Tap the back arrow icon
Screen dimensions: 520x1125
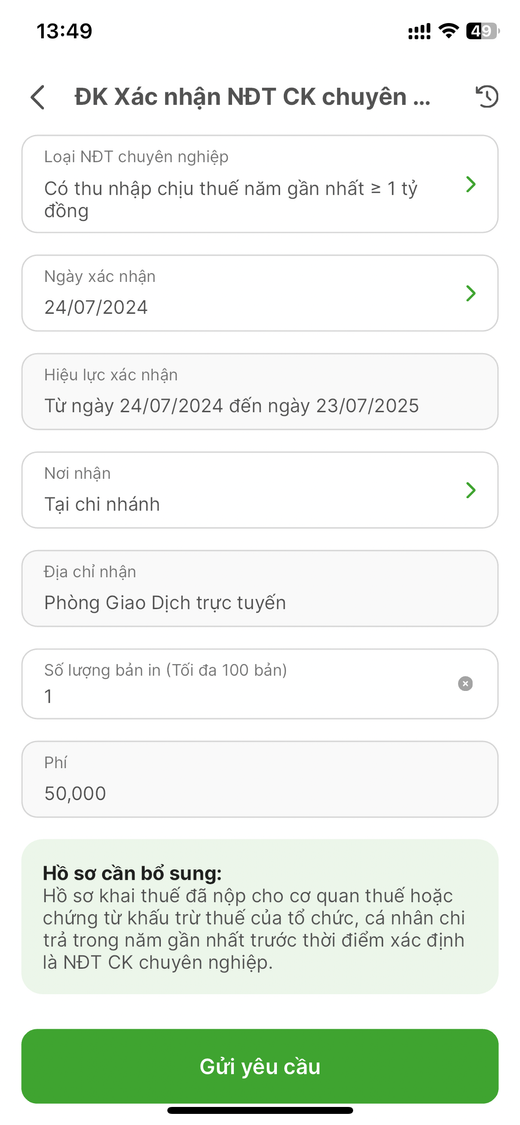pyautogui.click(x=38, y=98)
